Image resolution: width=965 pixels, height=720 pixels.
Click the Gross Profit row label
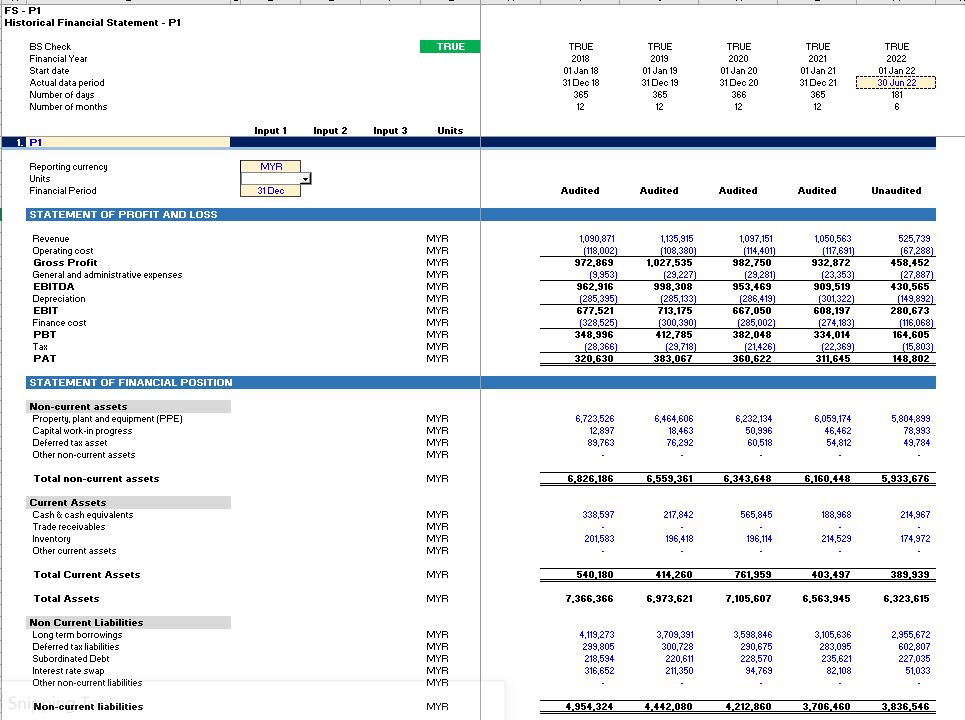tap(65, 263)
